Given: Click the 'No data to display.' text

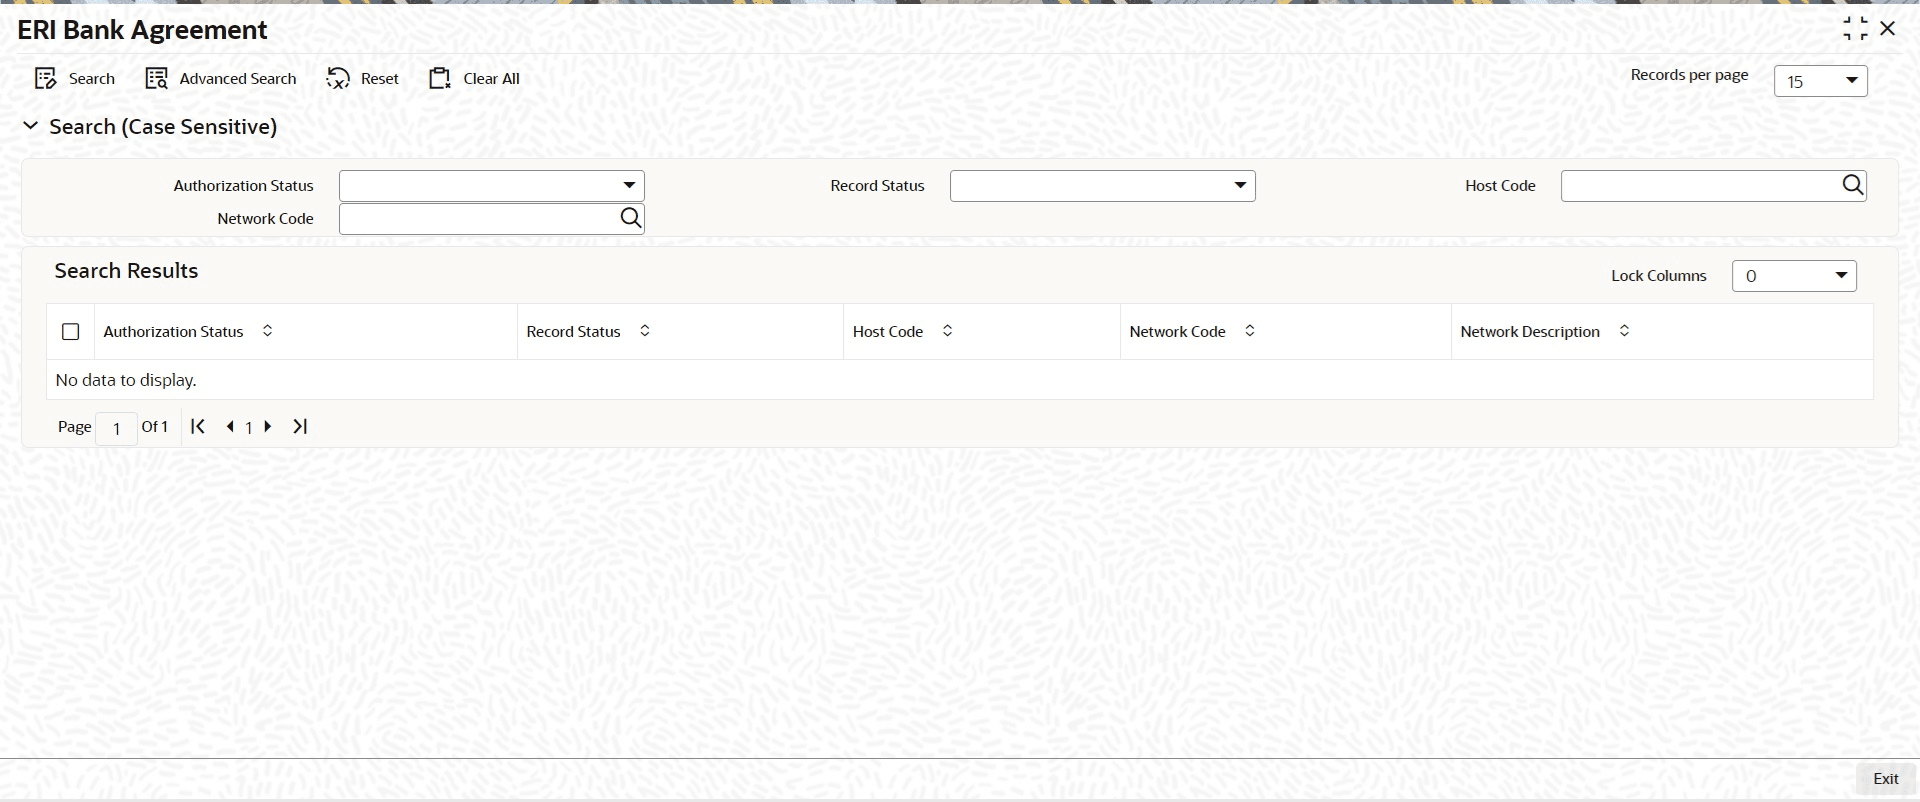Looking at the screenshot, I should pos(126,380).
